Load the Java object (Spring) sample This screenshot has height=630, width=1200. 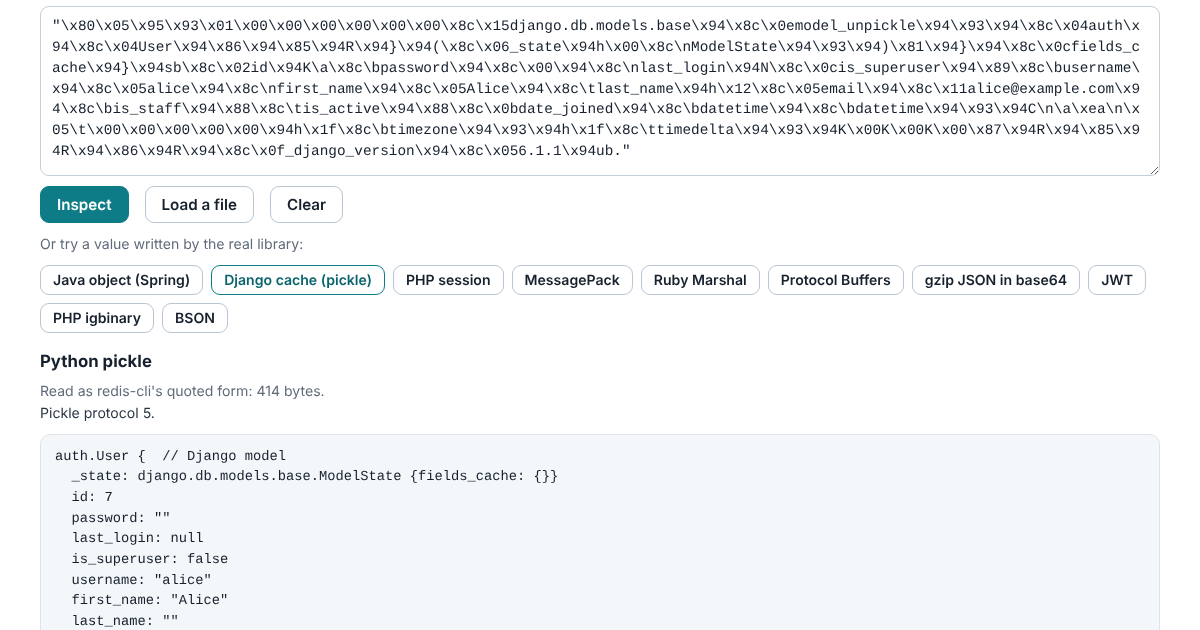(122, 280)
